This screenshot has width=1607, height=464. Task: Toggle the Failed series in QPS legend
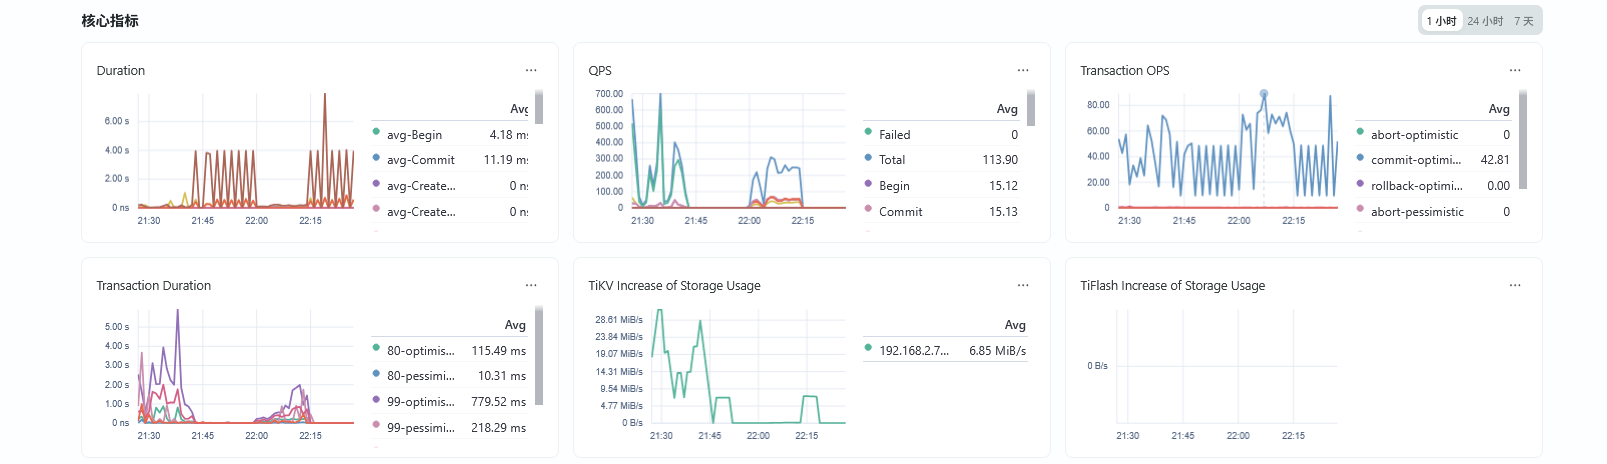[894, 135]
